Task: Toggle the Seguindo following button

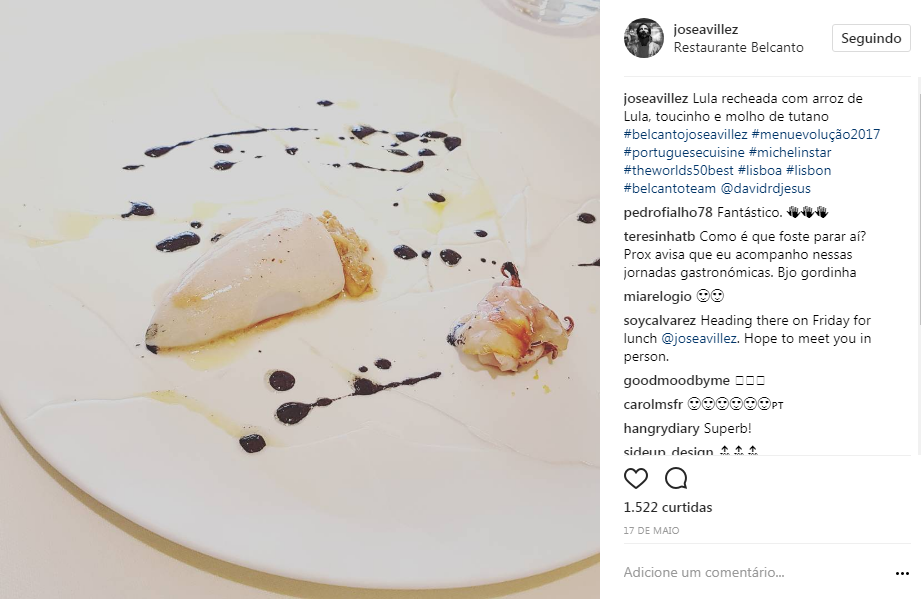Action: [871, 38]
